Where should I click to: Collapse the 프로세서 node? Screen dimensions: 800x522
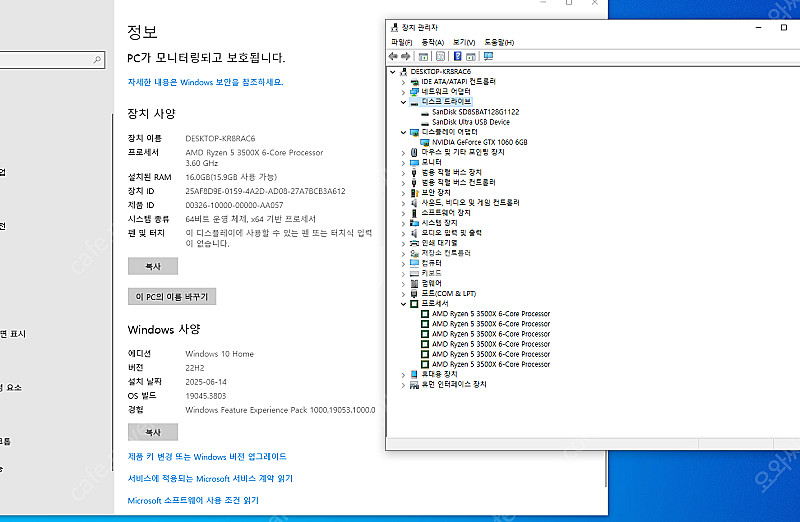pos(403,304)
